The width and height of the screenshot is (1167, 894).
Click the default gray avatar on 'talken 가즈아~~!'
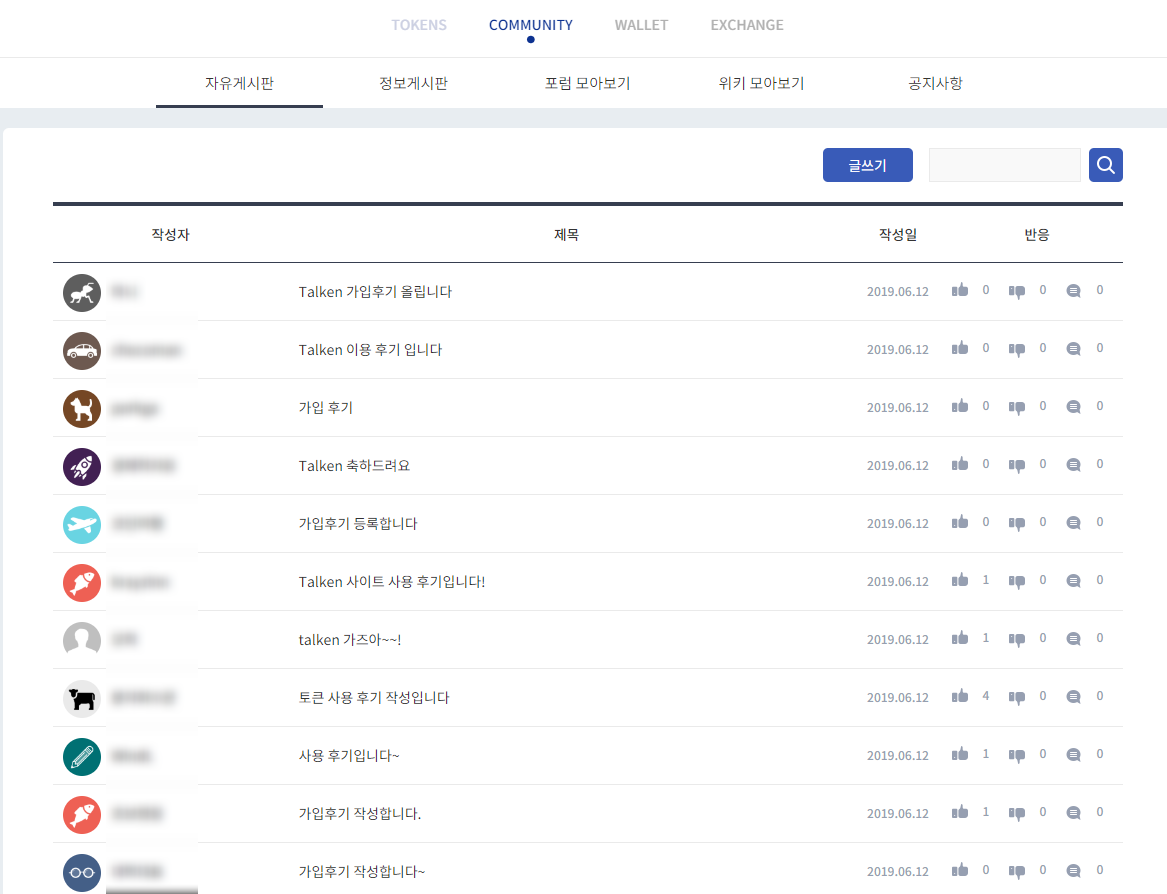point(82,641)
